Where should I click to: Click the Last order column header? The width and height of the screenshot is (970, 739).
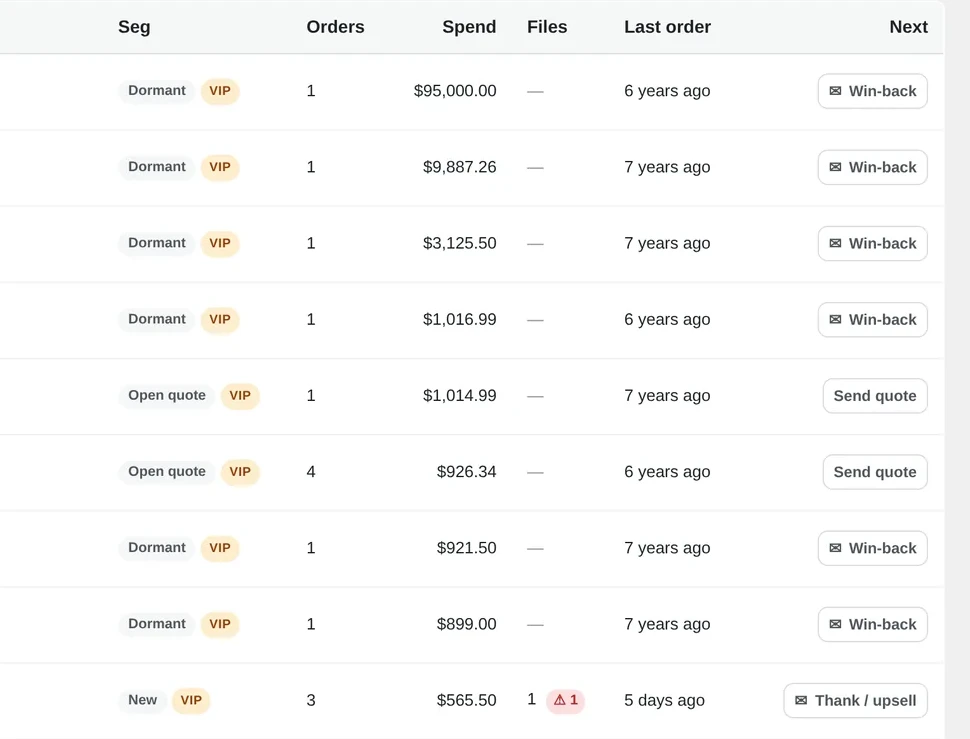coord(667,27)
